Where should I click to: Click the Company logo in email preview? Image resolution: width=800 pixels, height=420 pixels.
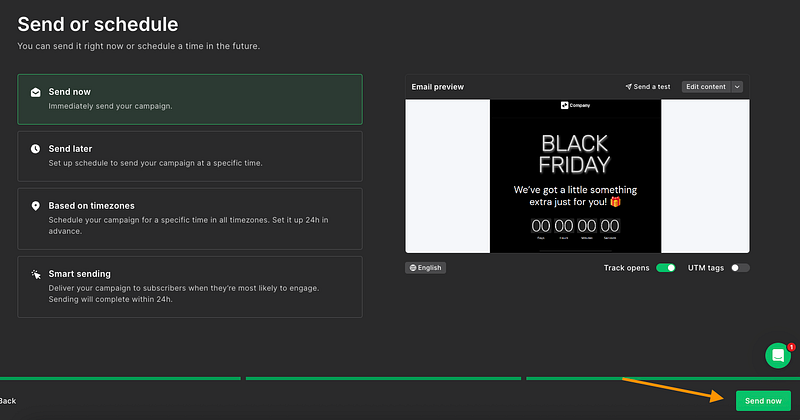tap(575, 106)
